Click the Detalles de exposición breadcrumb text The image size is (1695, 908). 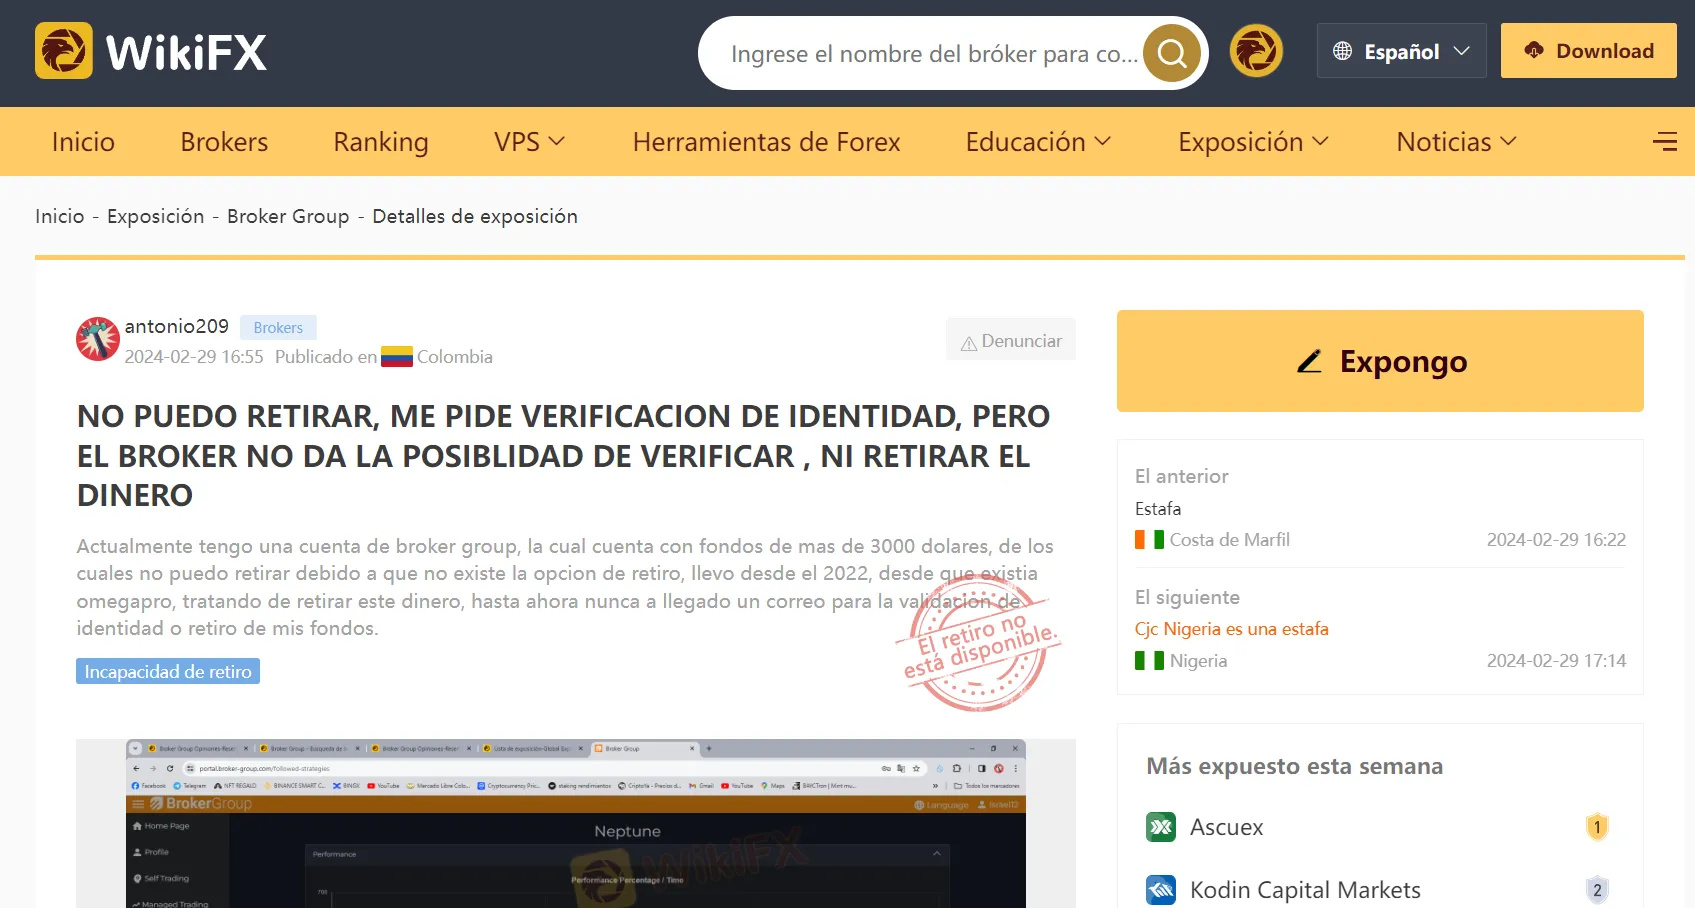click(x=475, y=216)
